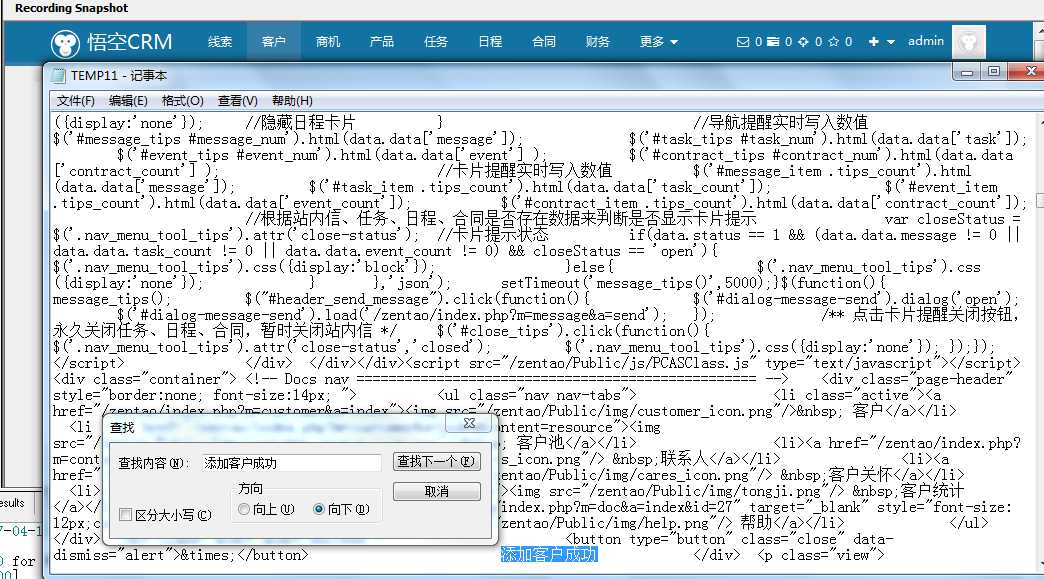Open the 帮助(H) menu in Notepad
The width and height of the screenshot is (1044, 579).
292,101
